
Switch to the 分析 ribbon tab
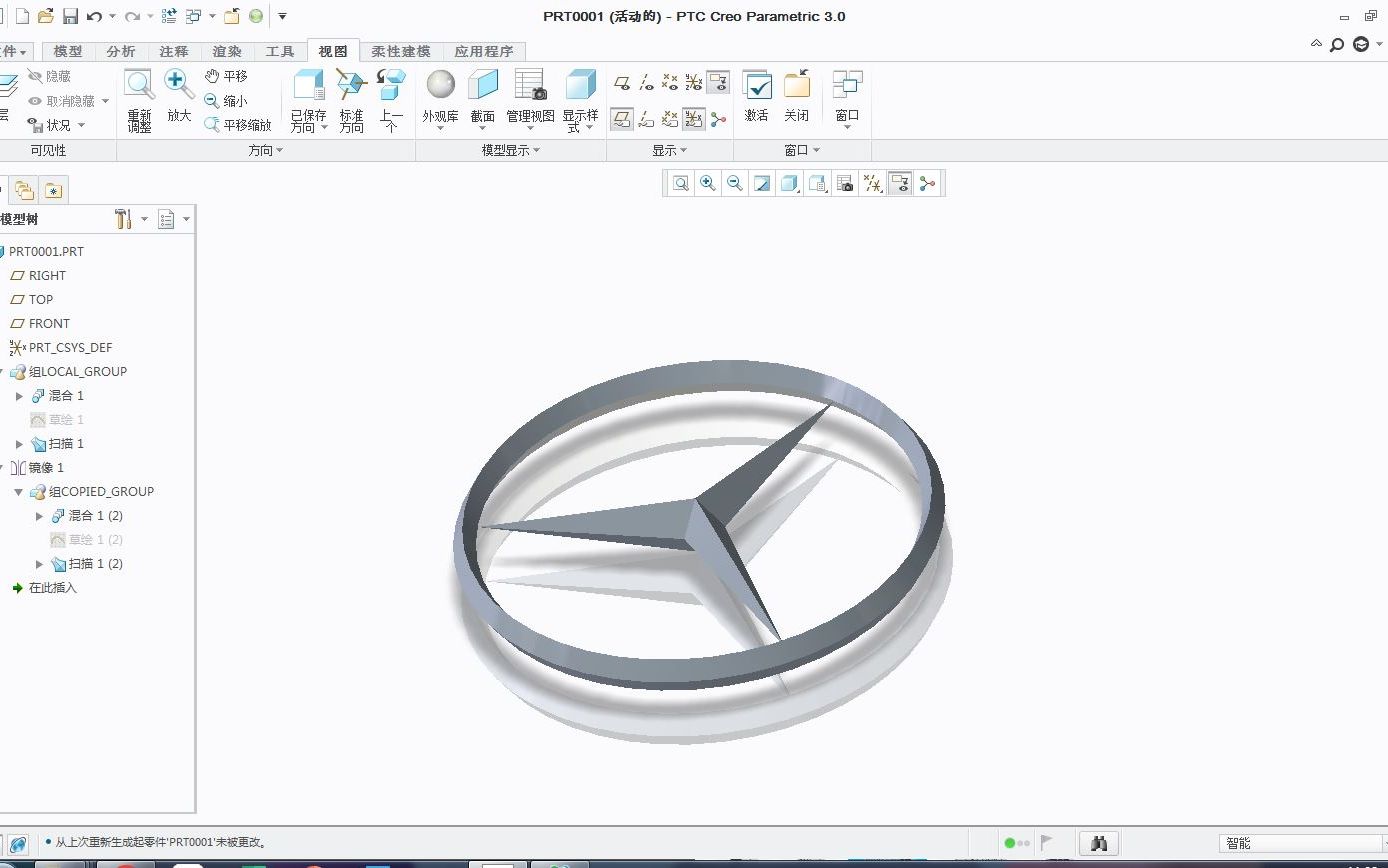[x=121, y=51]
